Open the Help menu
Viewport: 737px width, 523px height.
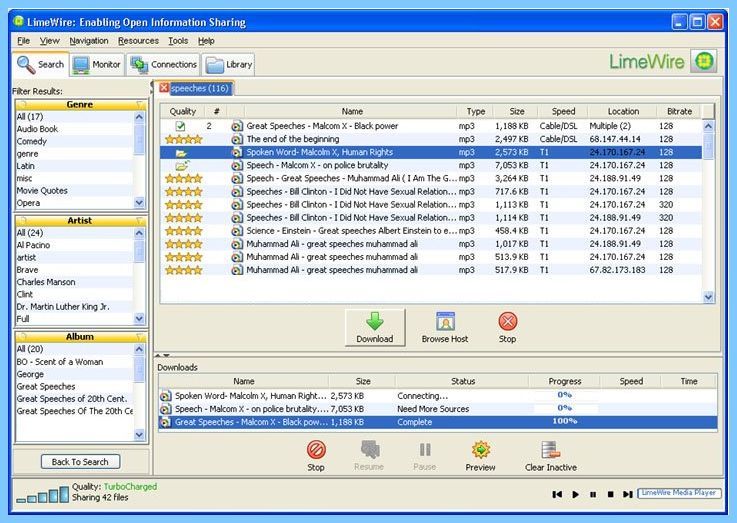(206, 41)
